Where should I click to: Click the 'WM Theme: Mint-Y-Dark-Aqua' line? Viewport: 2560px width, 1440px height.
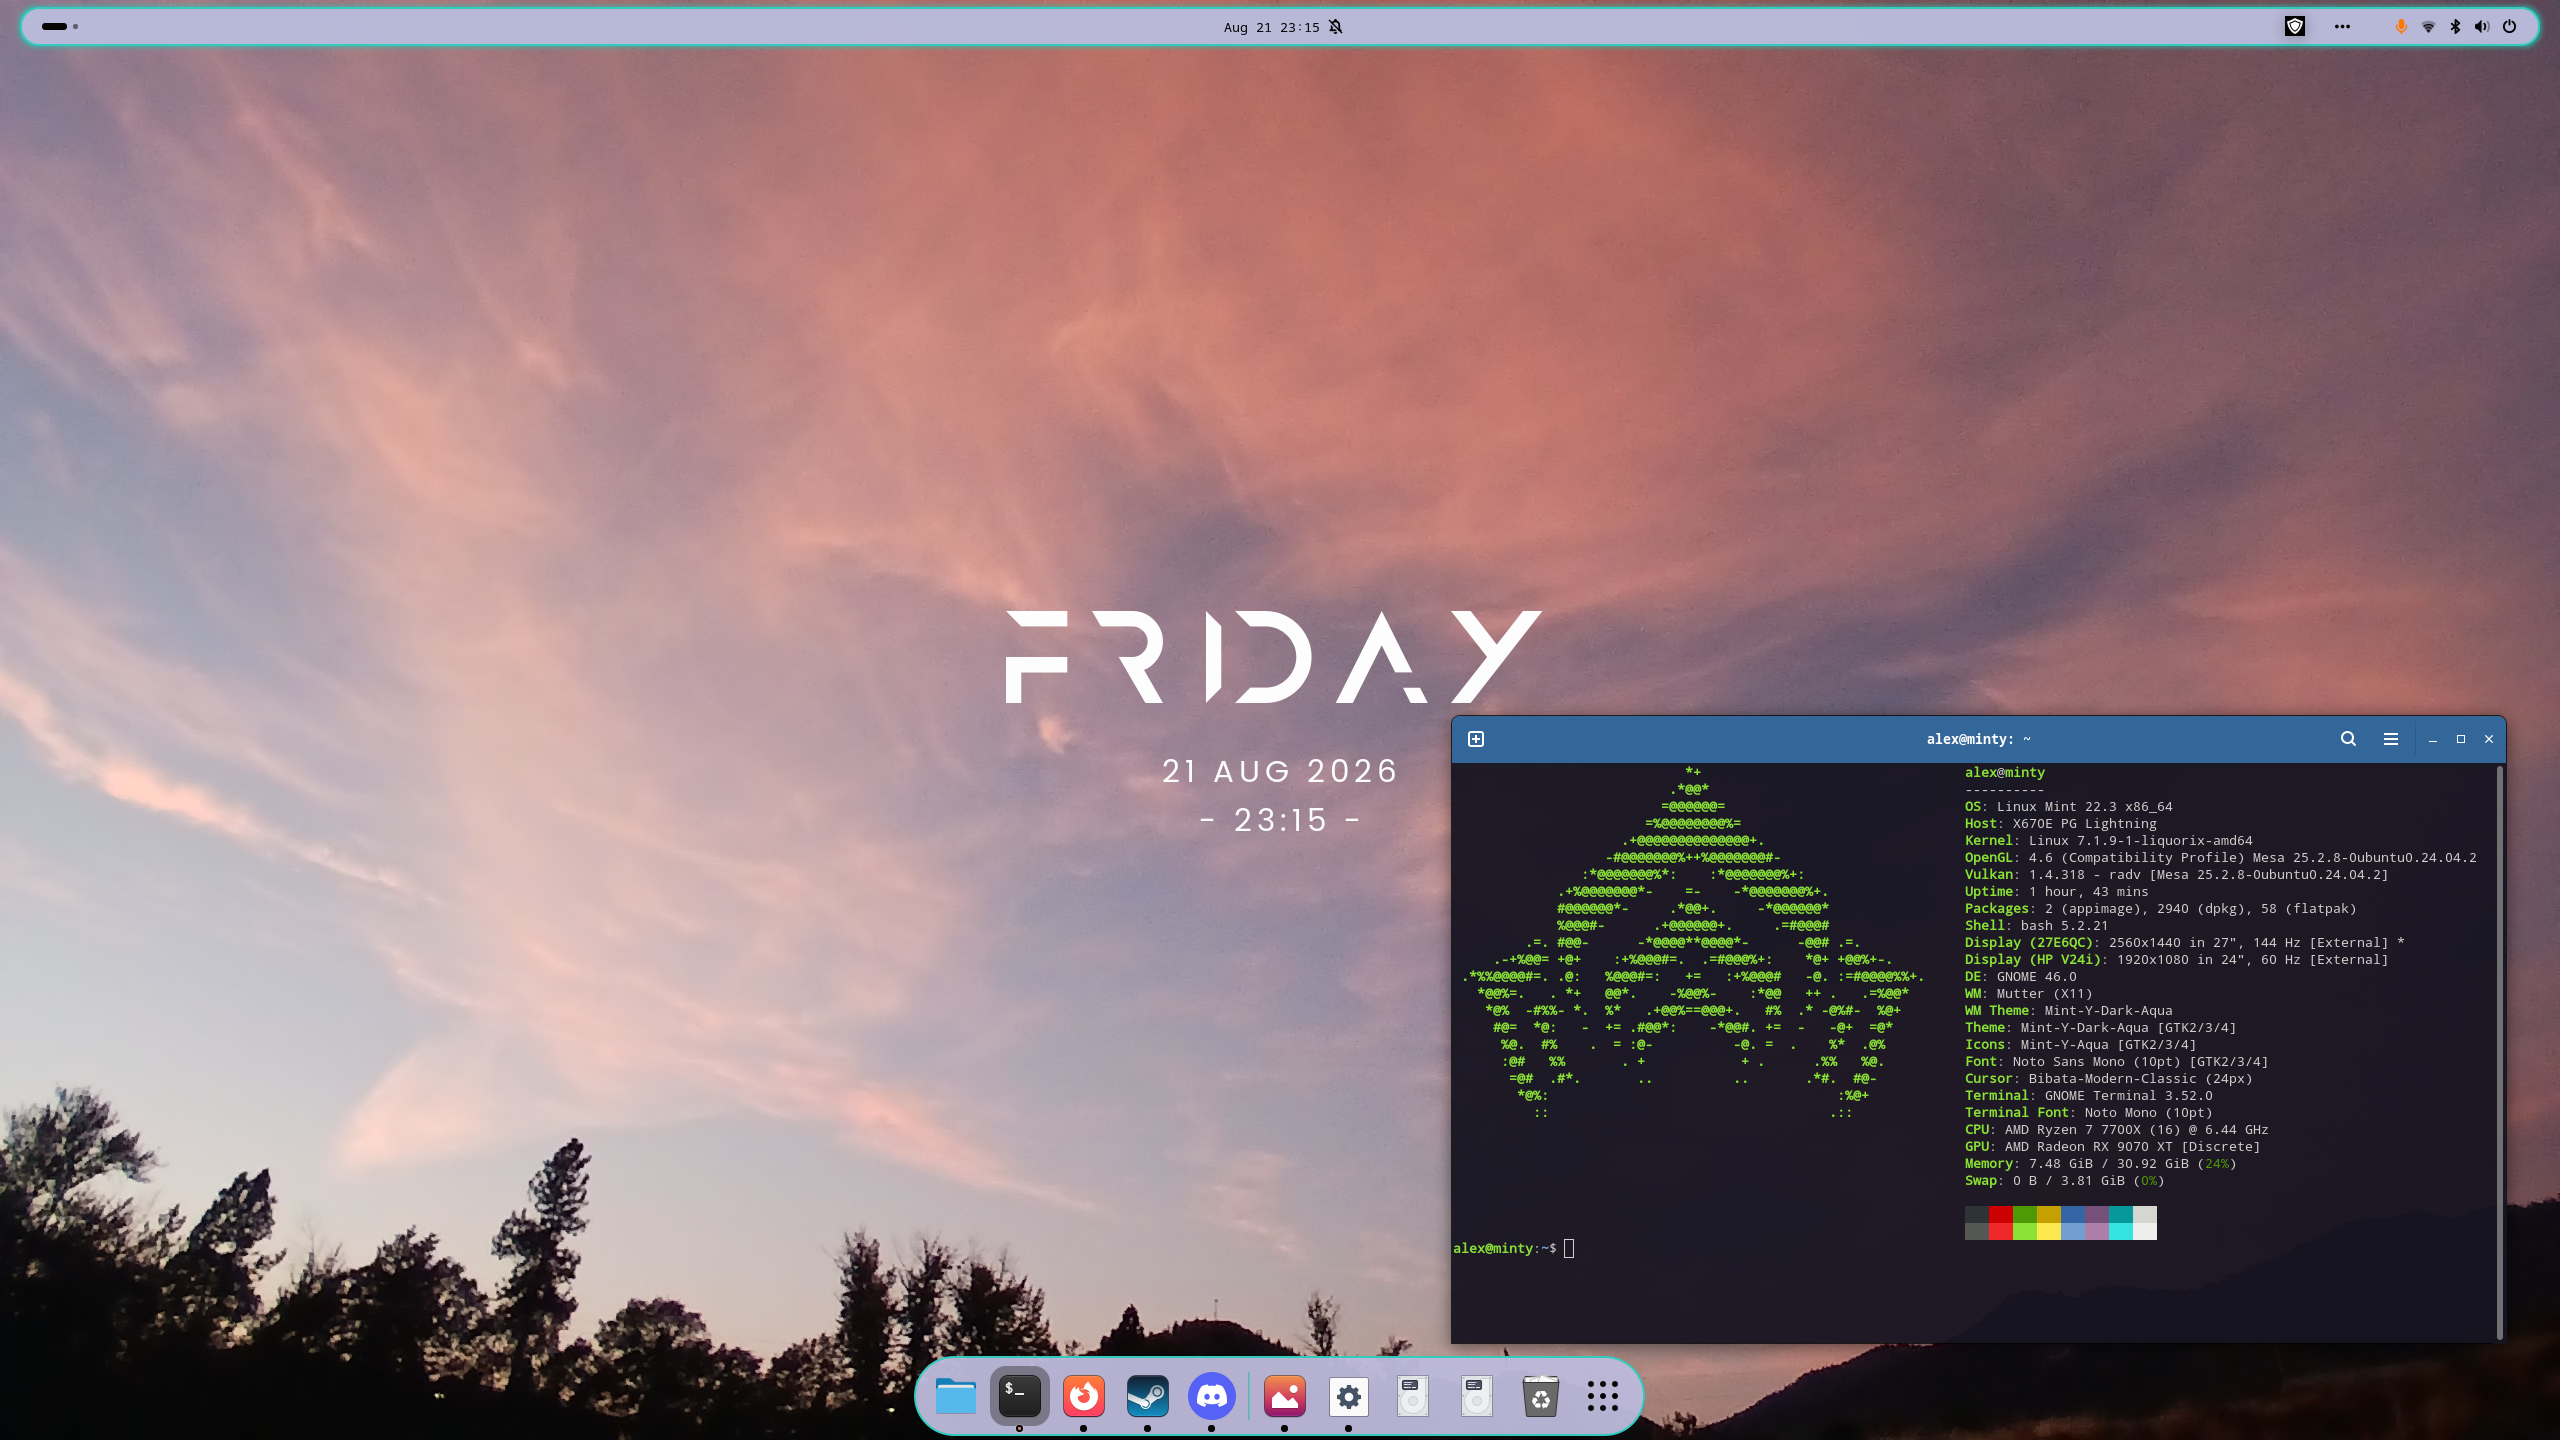(2068, 1010)
